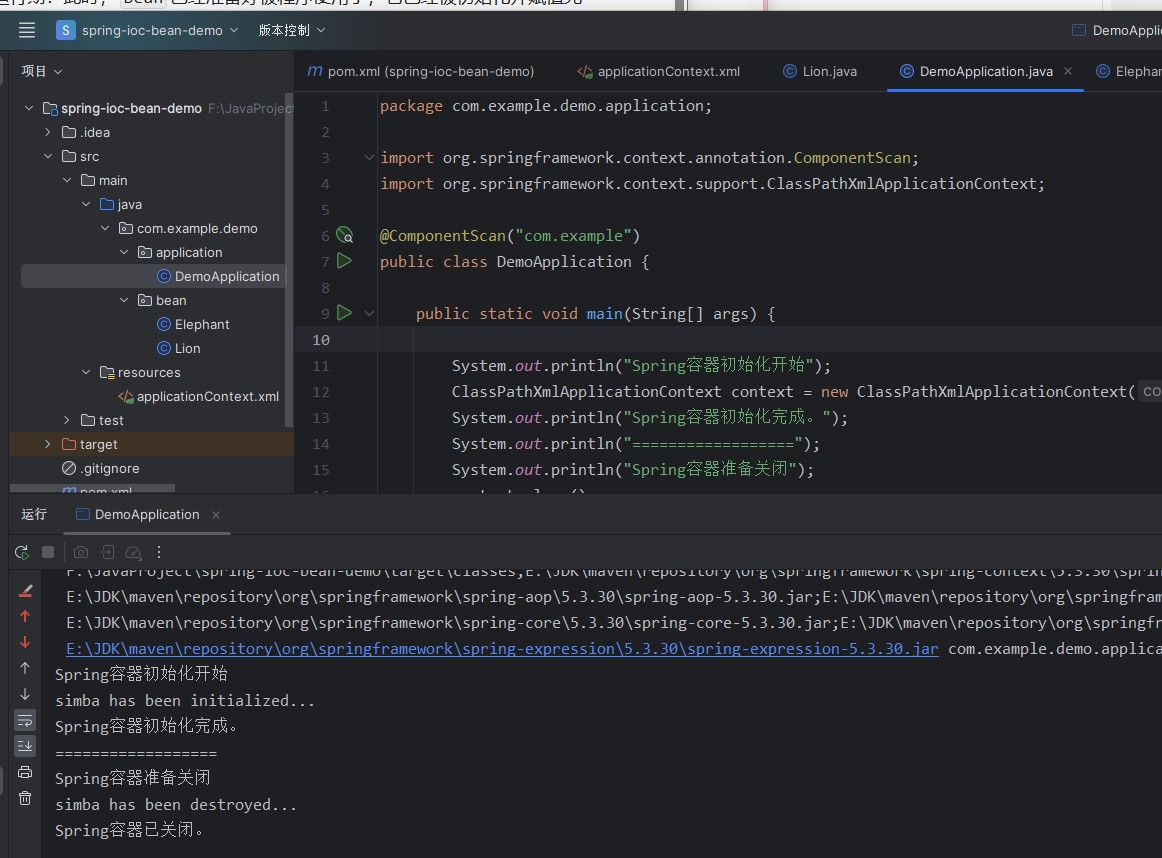Open the hamburger main menu
Screen dimensions: 1162x858
click(x=27, y=30)
